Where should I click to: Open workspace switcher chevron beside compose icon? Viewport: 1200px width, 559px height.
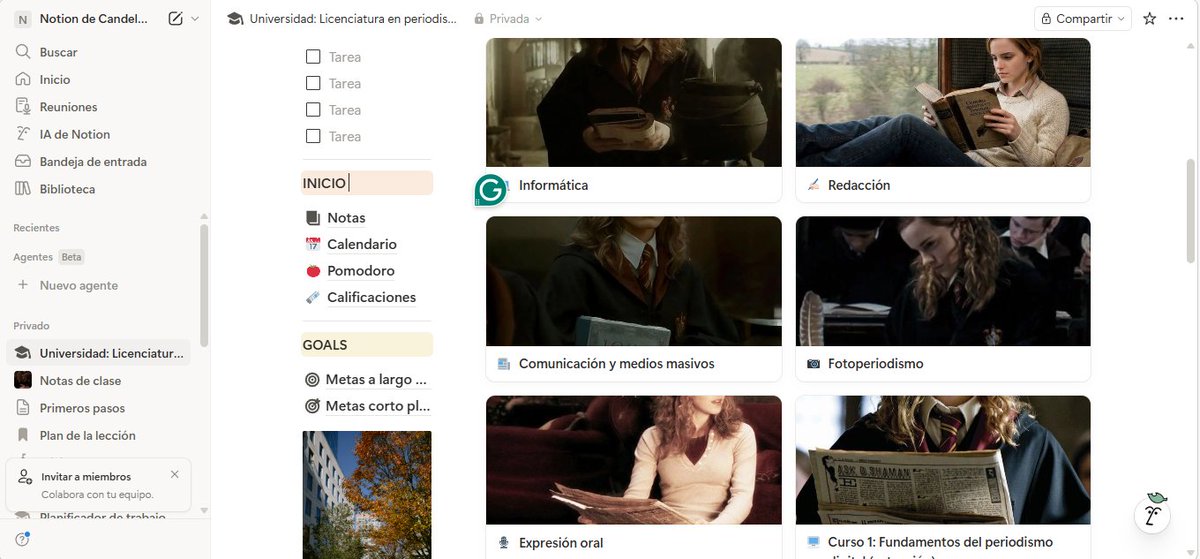(x=195, y=18)
